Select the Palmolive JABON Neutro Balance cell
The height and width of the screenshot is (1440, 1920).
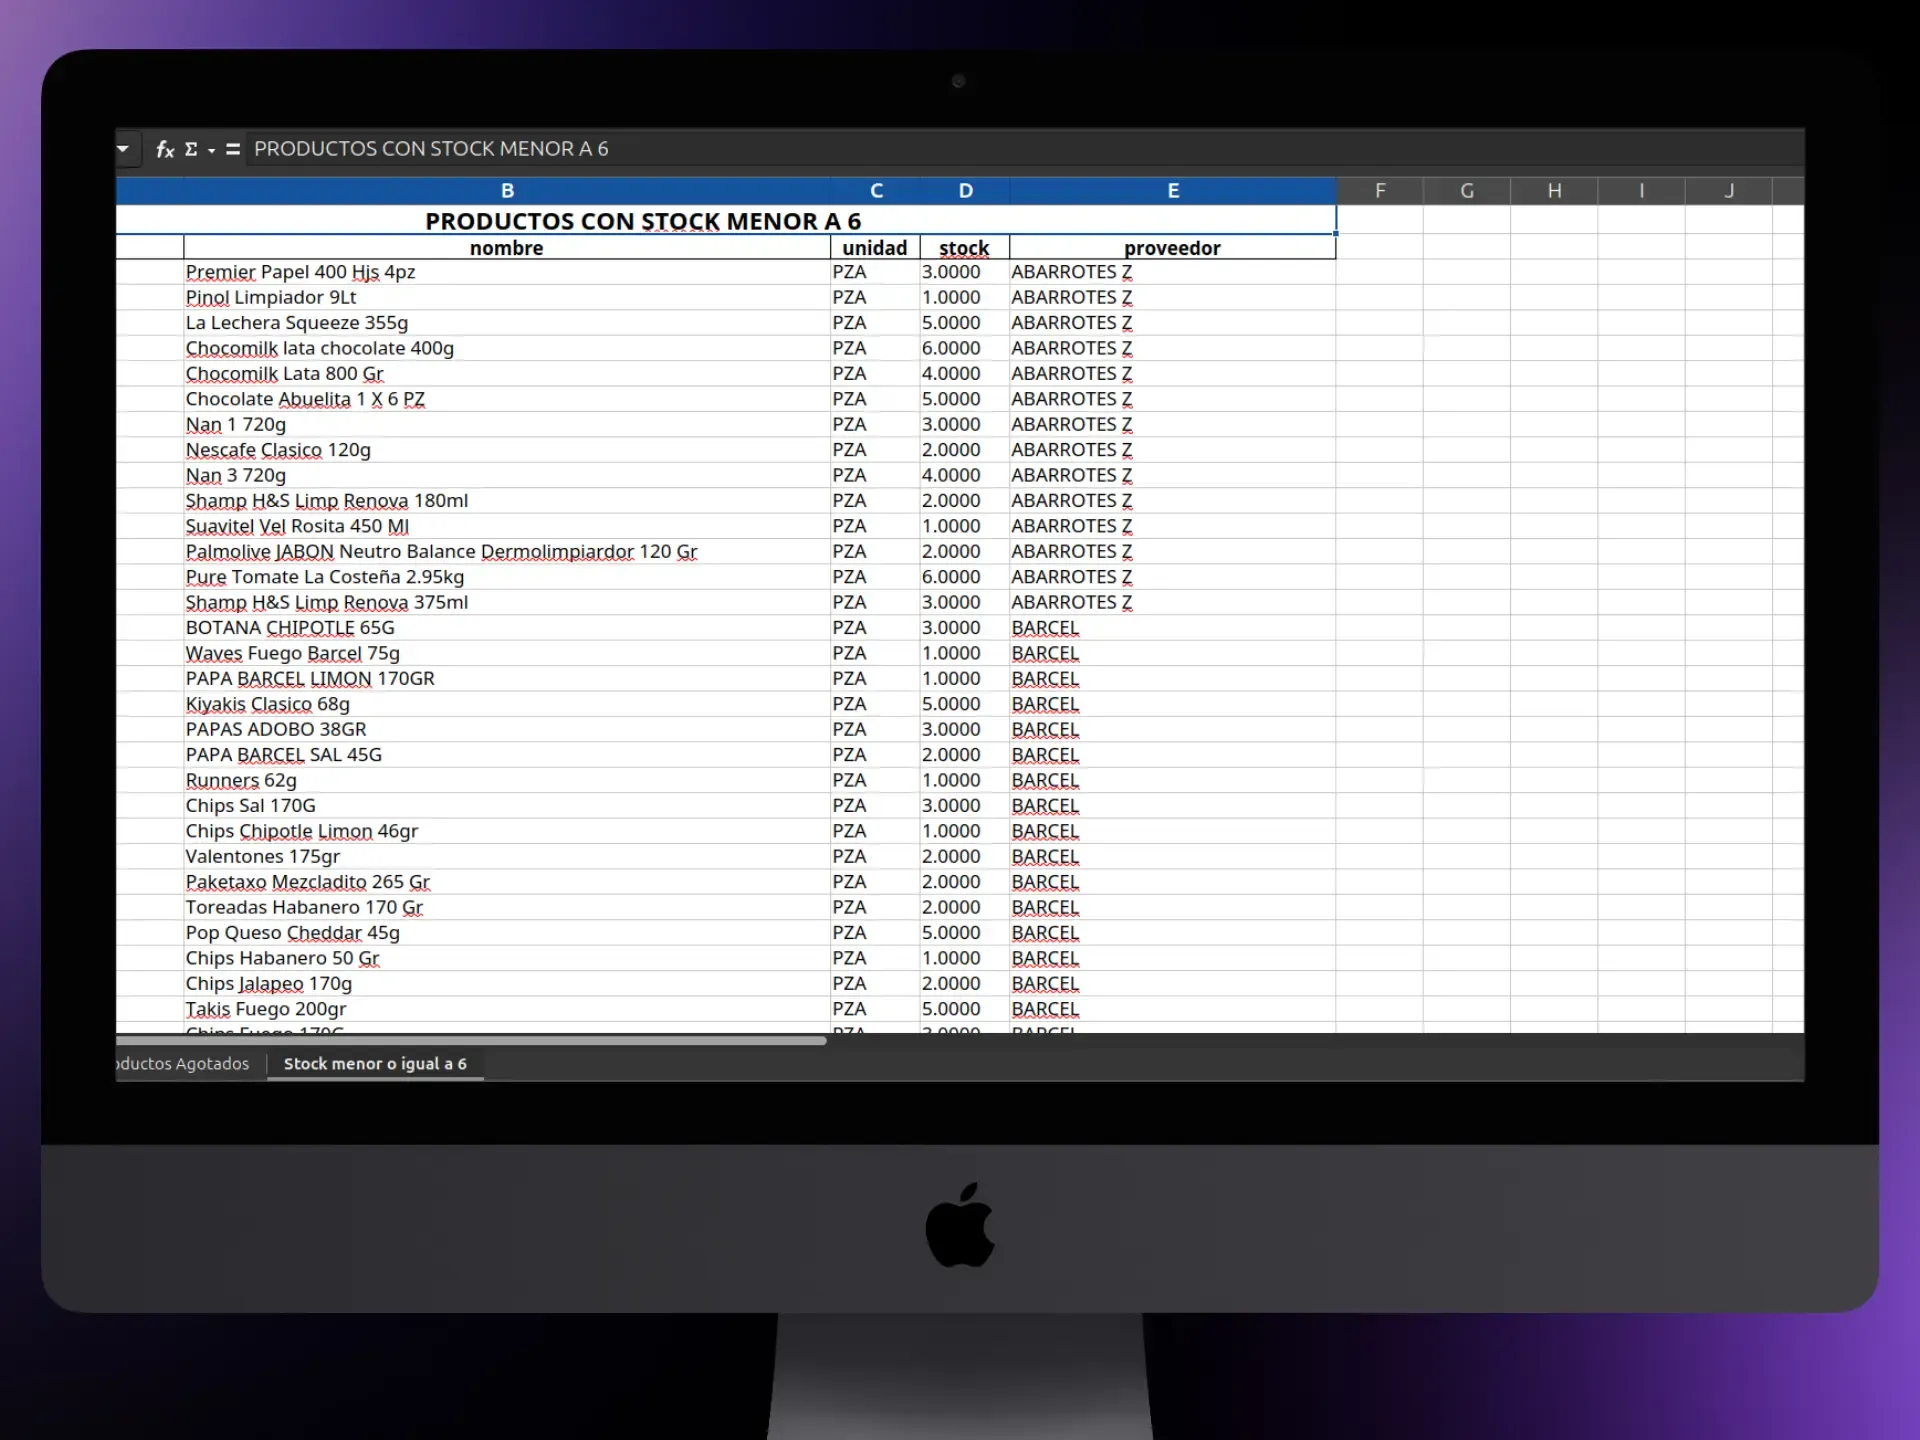(507, 552)
